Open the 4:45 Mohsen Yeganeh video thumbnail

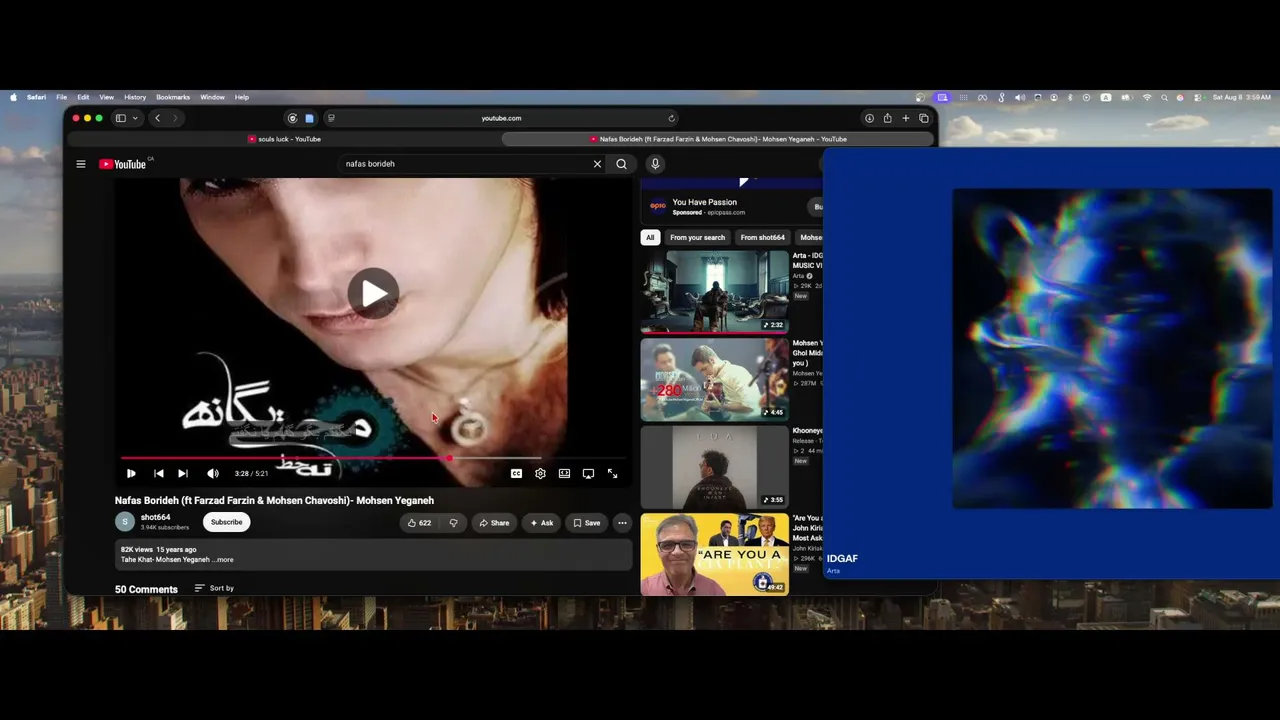[x=714, y=379]
